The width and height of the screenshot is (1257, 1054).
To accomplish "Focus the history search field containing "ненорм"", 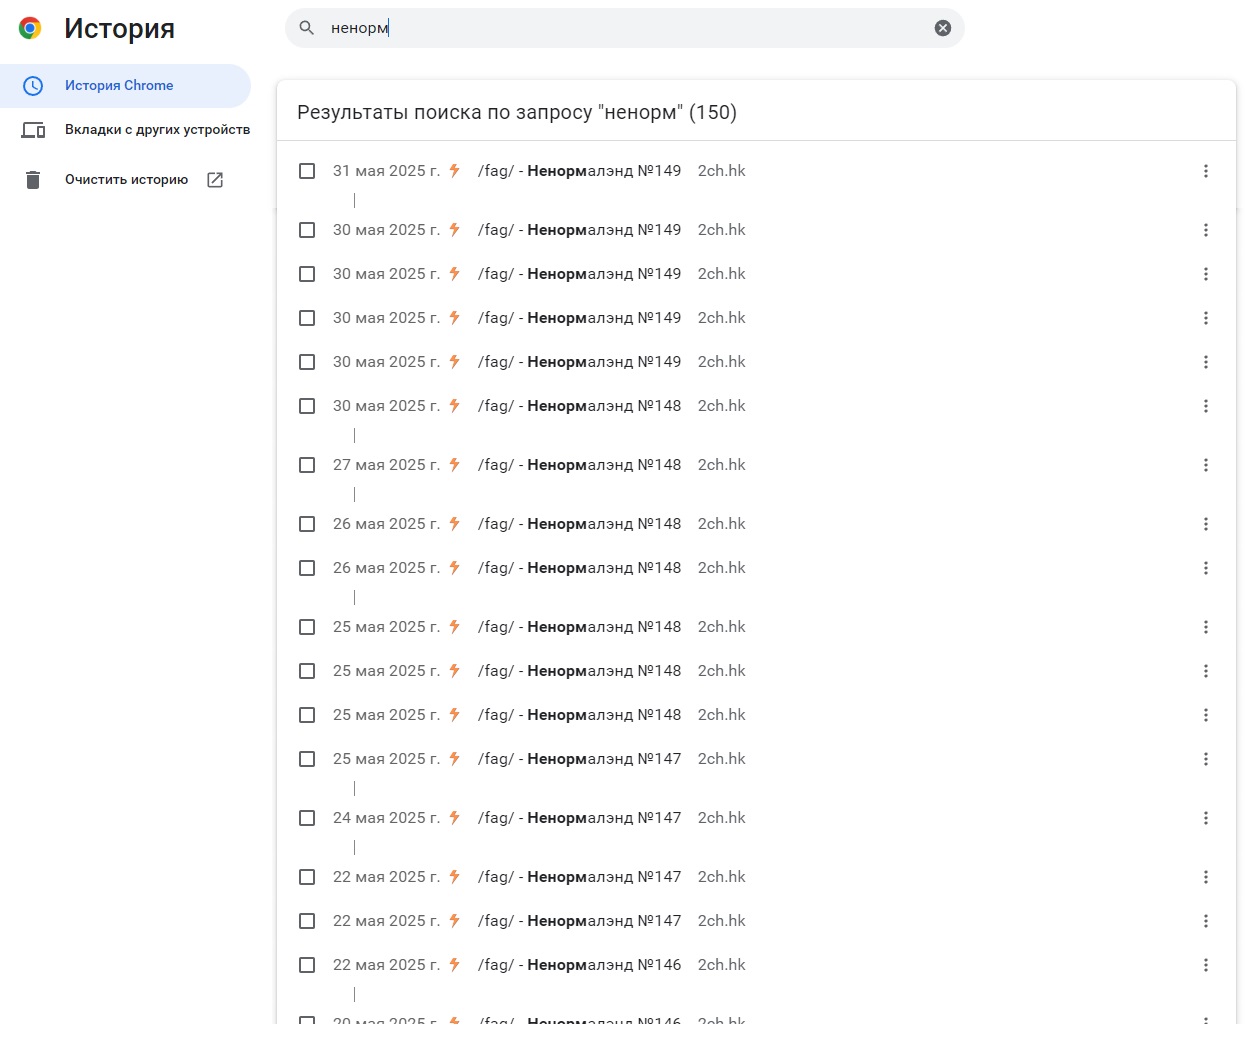I will coord(625,28).
